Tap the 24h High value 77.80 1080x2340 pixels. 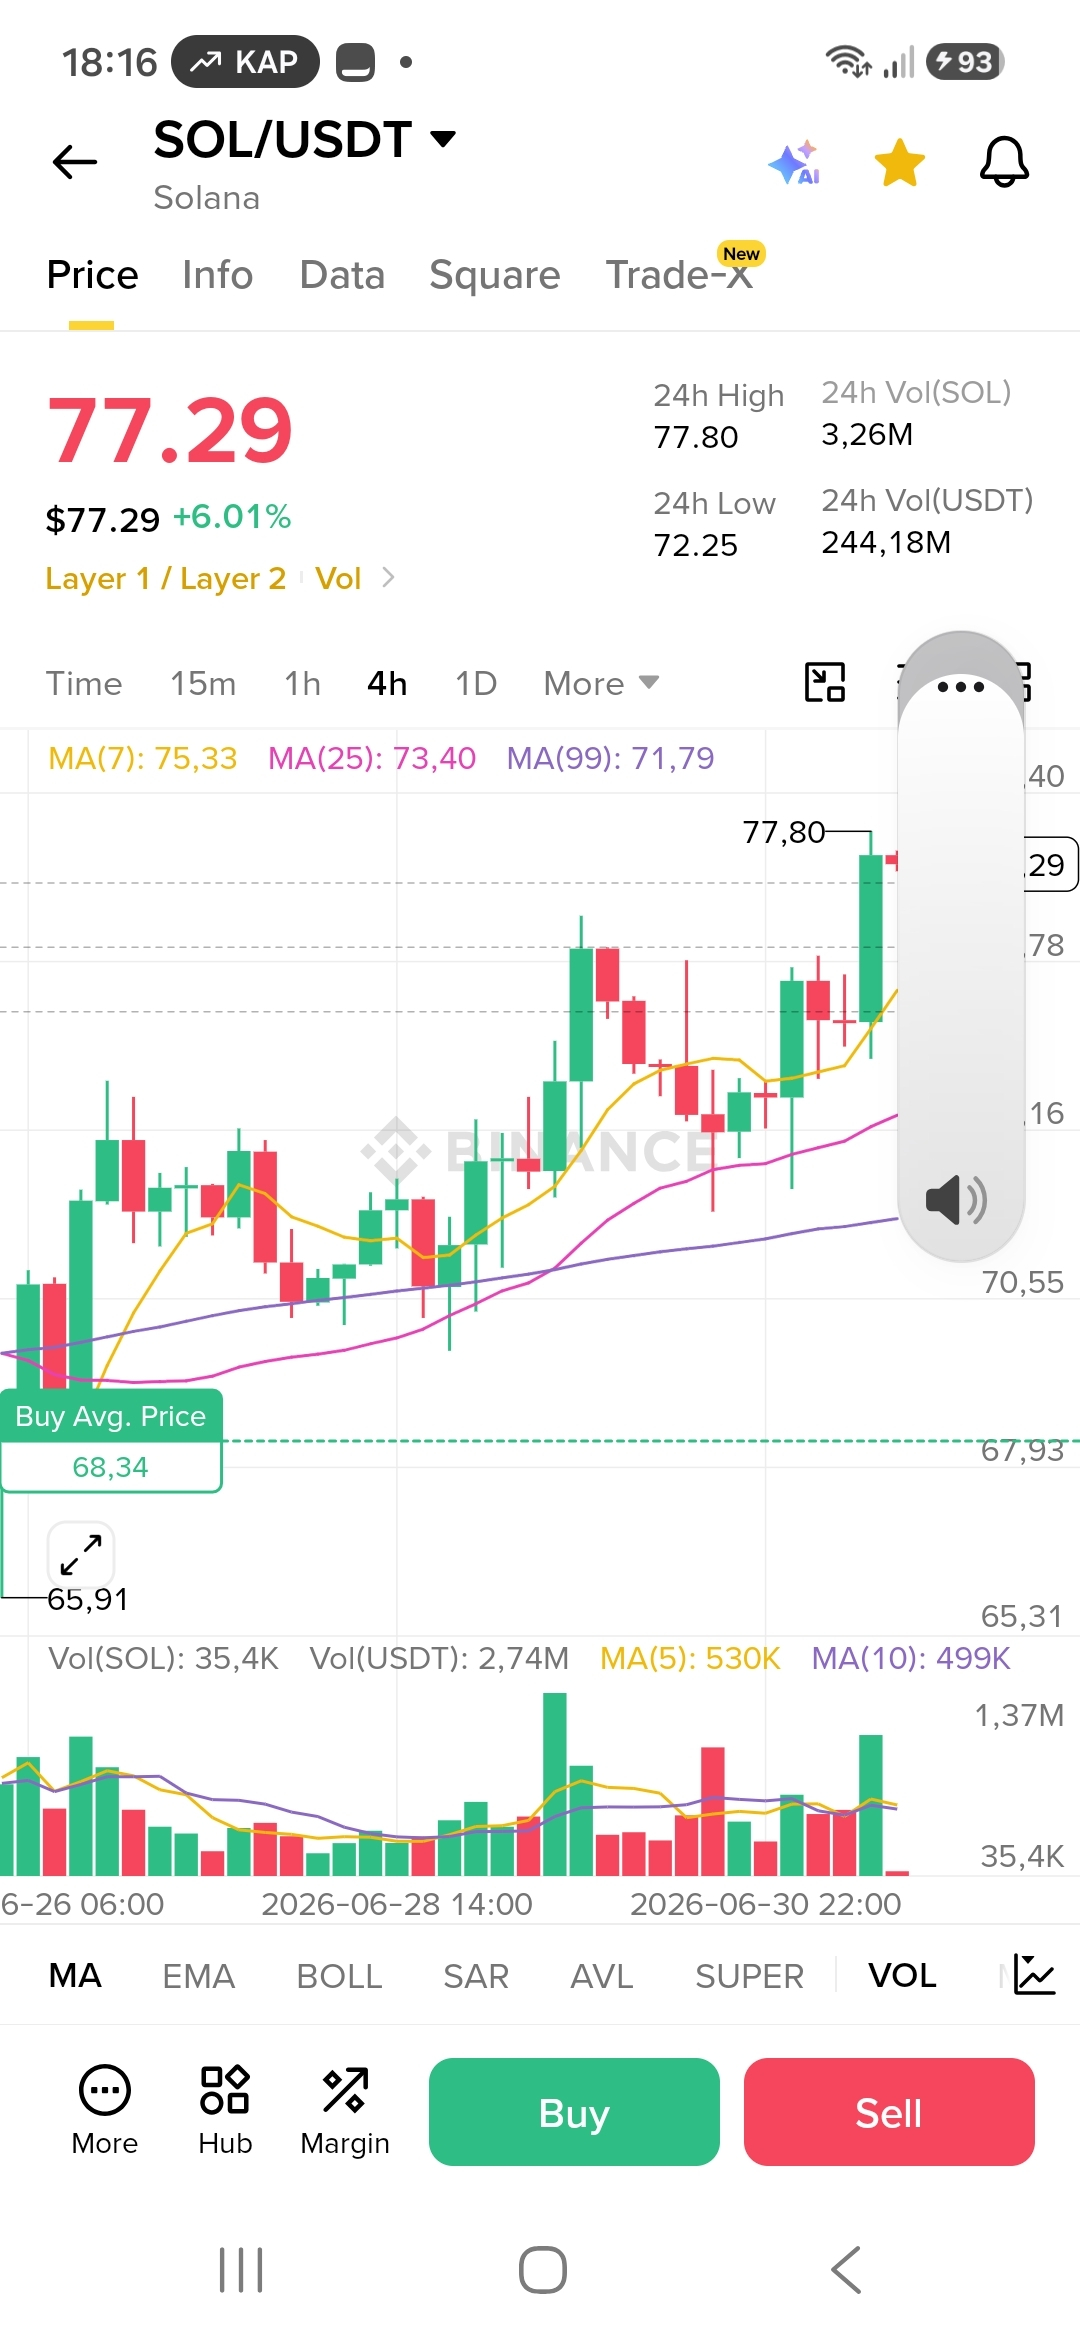(x=696, y=437)
